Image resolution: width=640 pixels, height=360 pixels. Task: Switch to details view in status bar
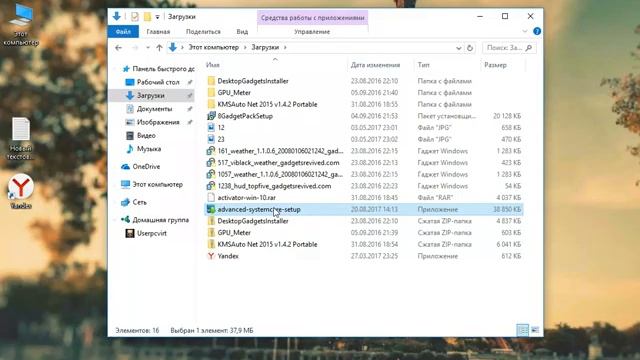(522, 330)
